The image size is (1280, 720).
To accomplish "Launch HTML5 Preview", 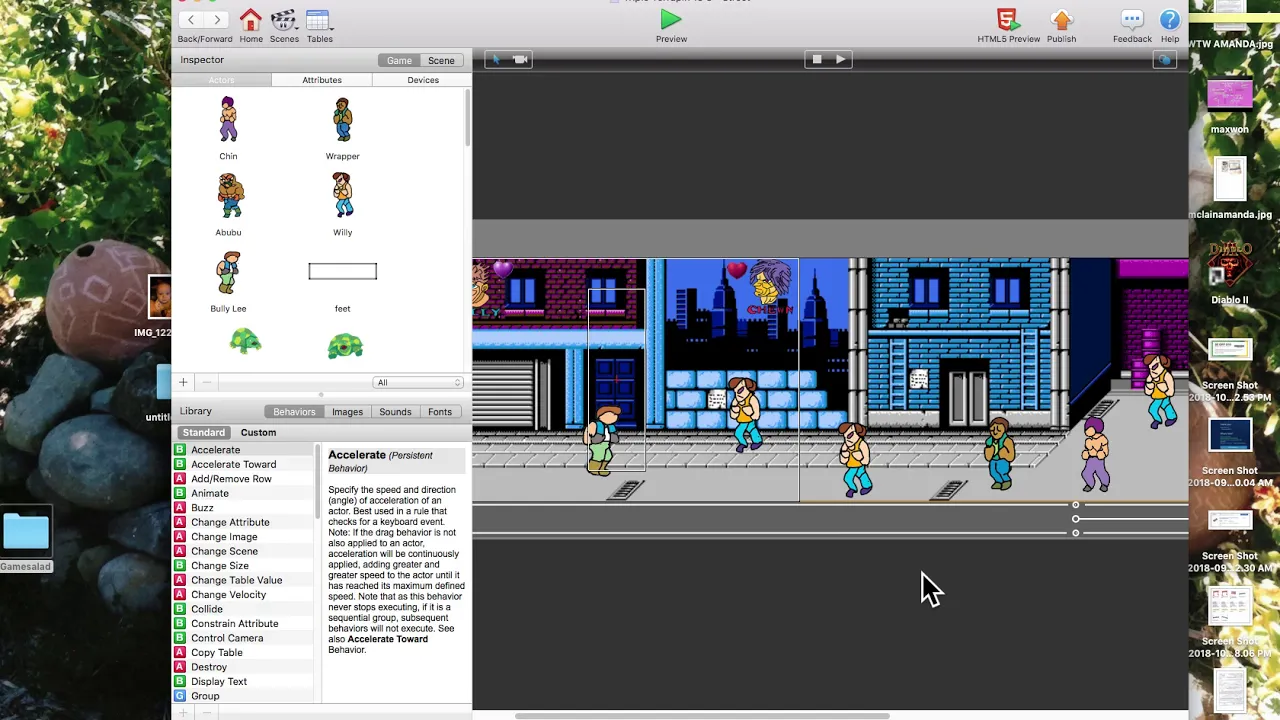I will (1007, 19).
